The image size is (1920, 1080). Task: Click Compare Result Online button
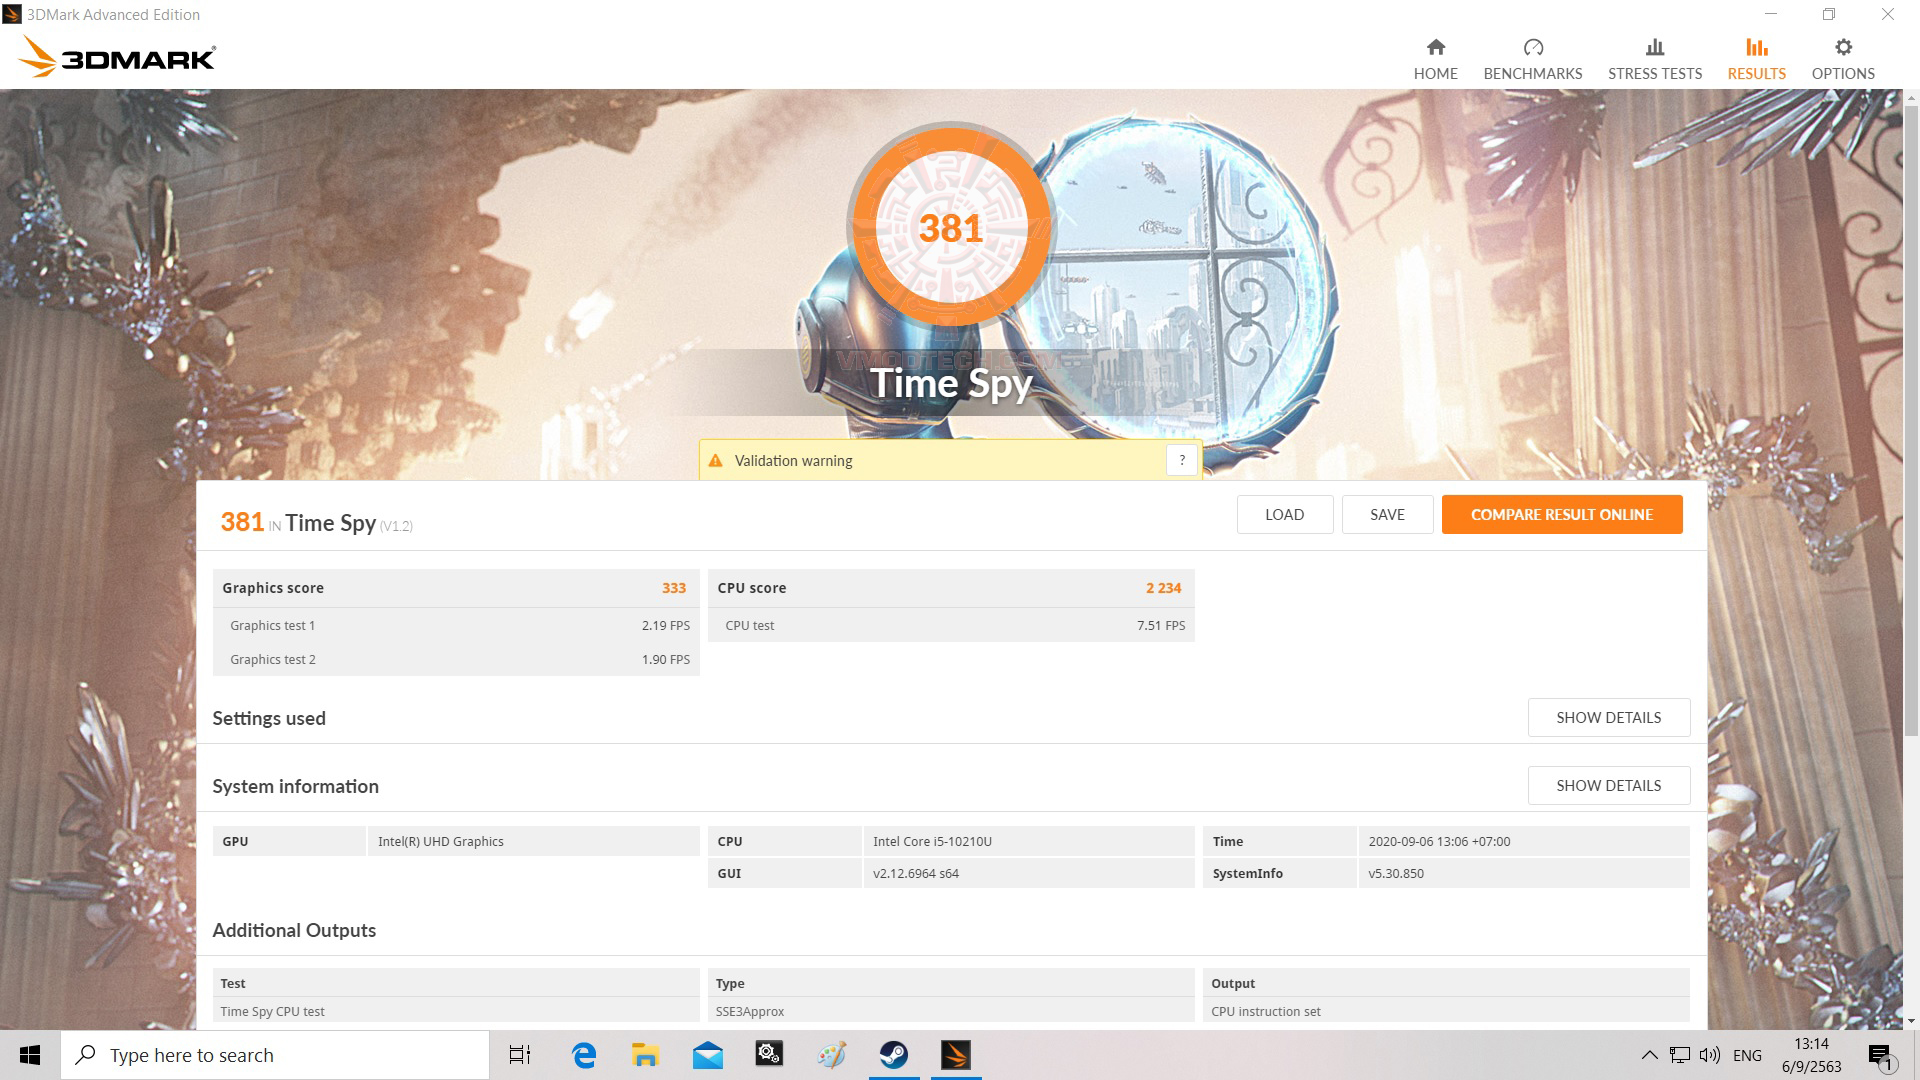[x=1561, y=514]
